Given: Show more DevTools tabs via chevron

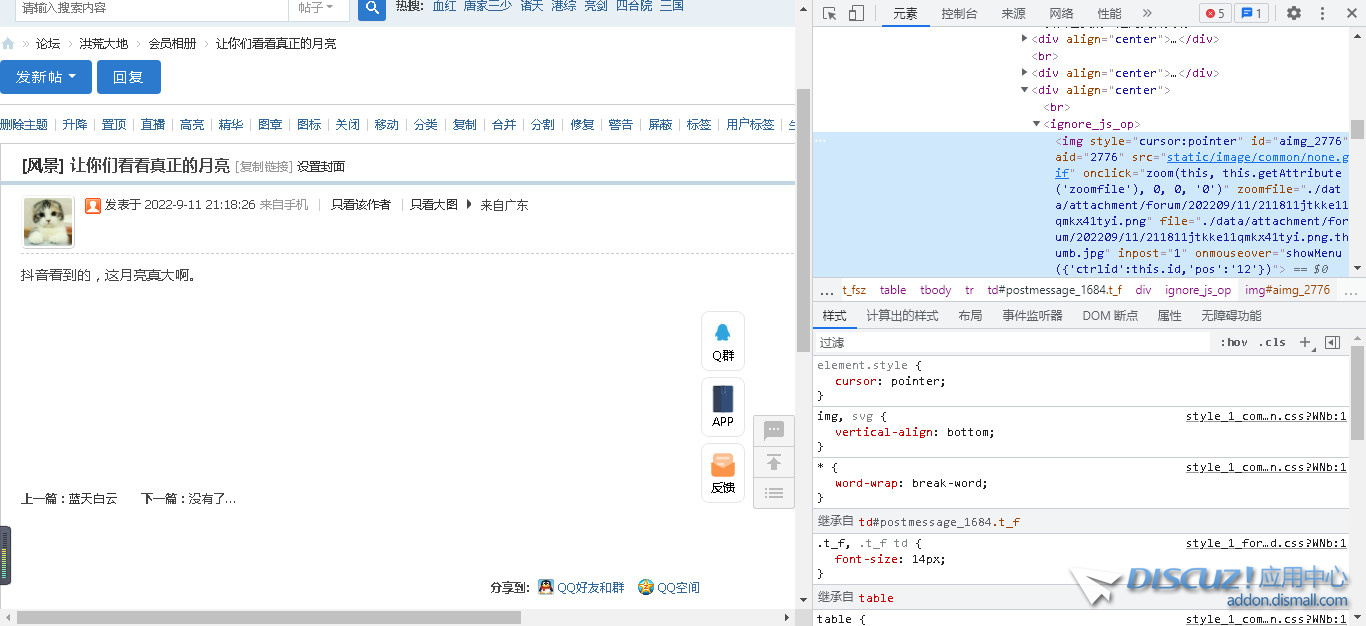Looking at the screenshot, I should coord(1146,13).
